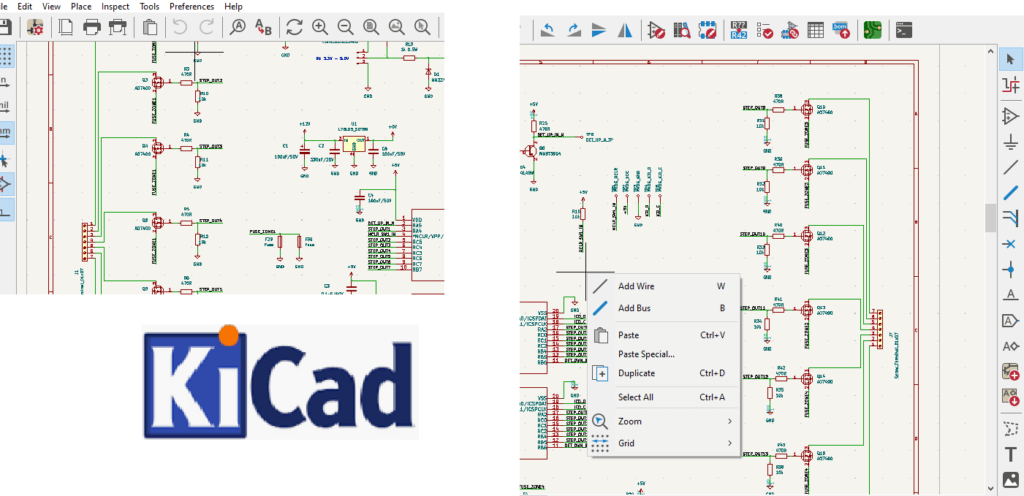Select the thick blue Add Bus tool in sidebar
1024x496 pixels.
coord(1011,193)
